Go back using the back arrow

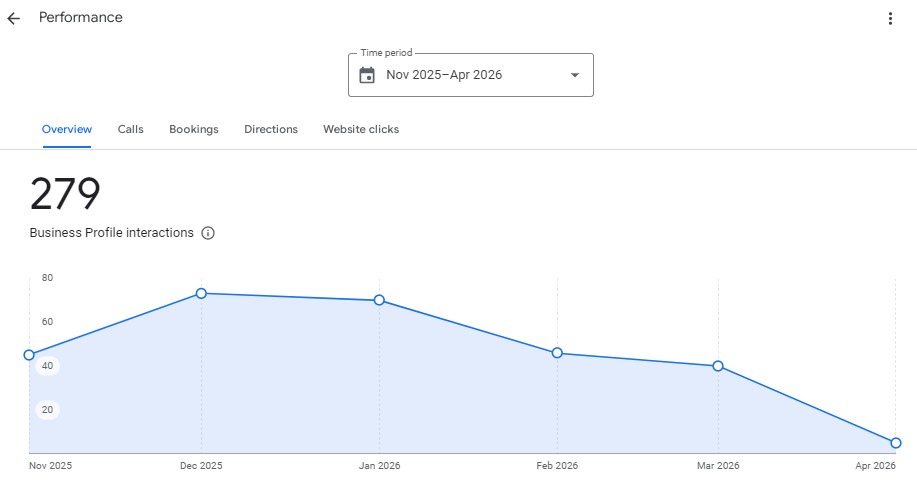[14, 18]
